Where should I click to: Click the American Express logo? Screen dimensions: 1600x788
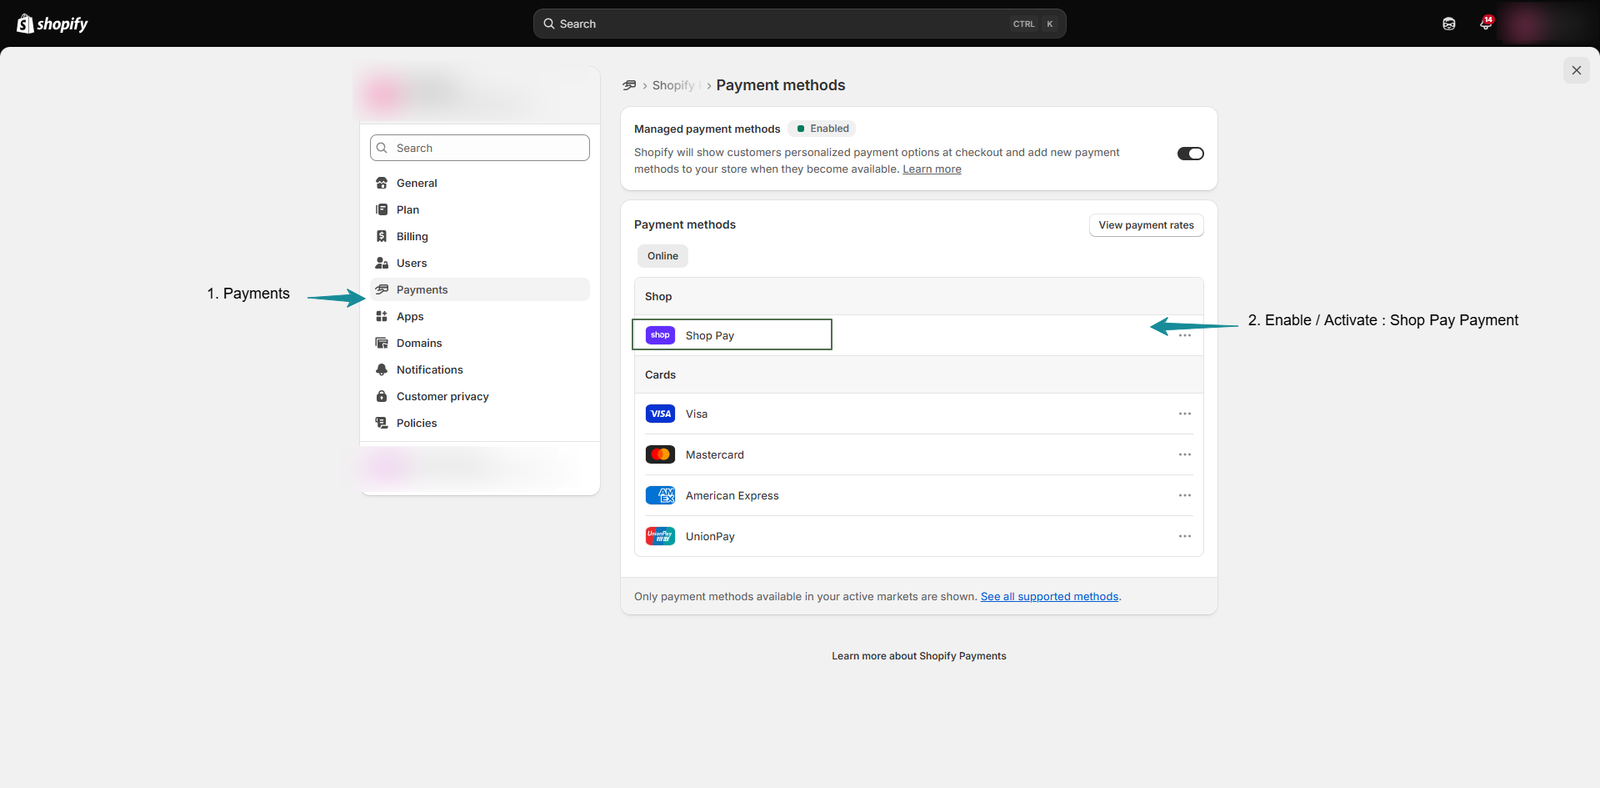660,496
